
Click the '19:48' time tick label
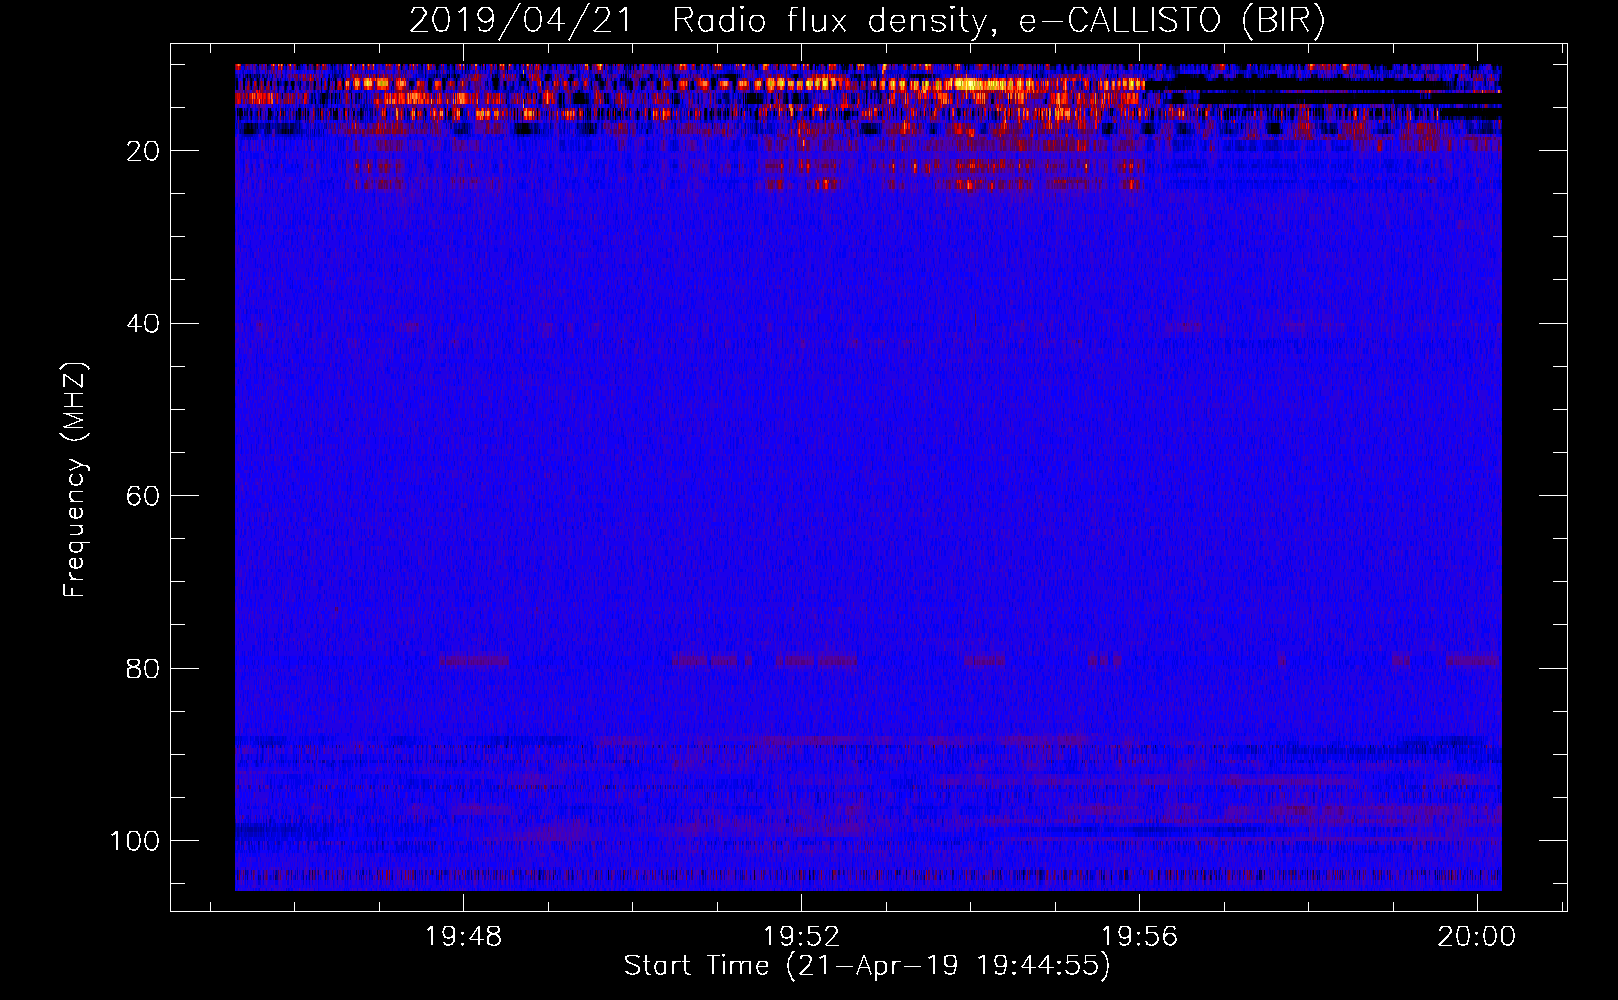click(x=463, y=937)
